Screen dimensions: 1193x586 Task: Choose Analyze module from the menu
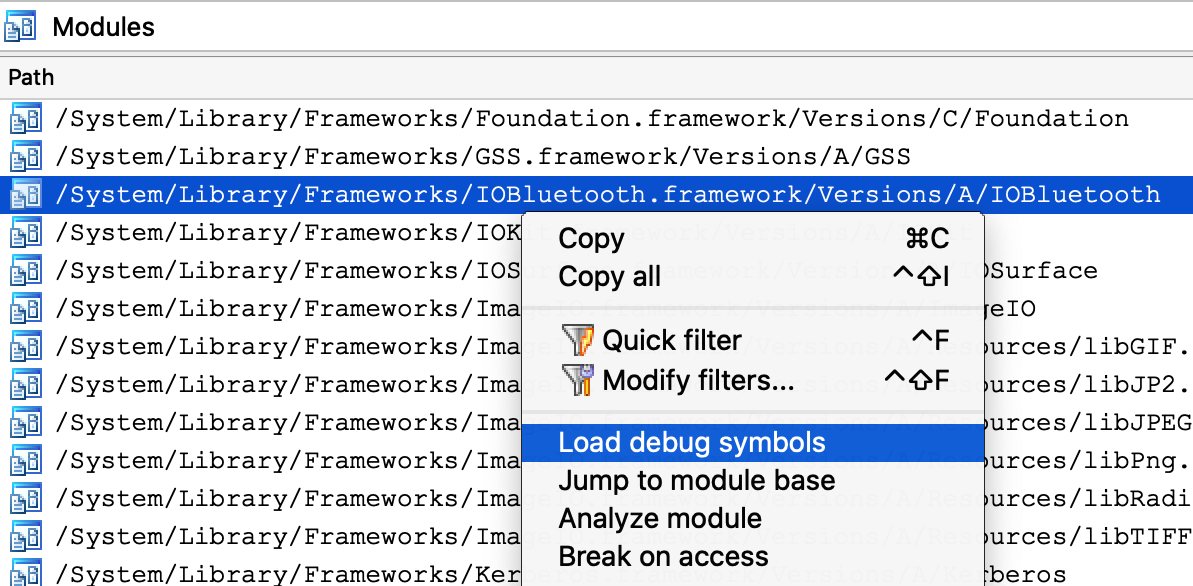point(660,519)
